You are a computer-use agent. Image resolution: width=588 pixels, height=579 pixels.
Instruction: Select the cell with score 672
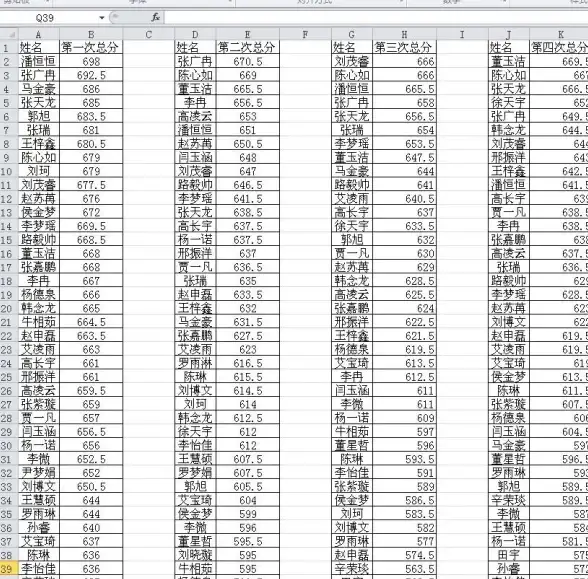tap(91, 212)
